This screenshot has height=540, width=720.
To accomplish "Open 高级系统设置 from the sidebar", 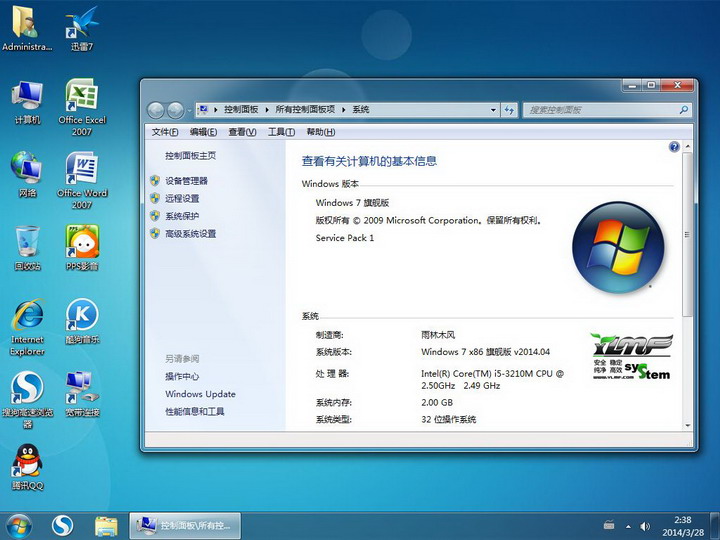I will 191,234.
